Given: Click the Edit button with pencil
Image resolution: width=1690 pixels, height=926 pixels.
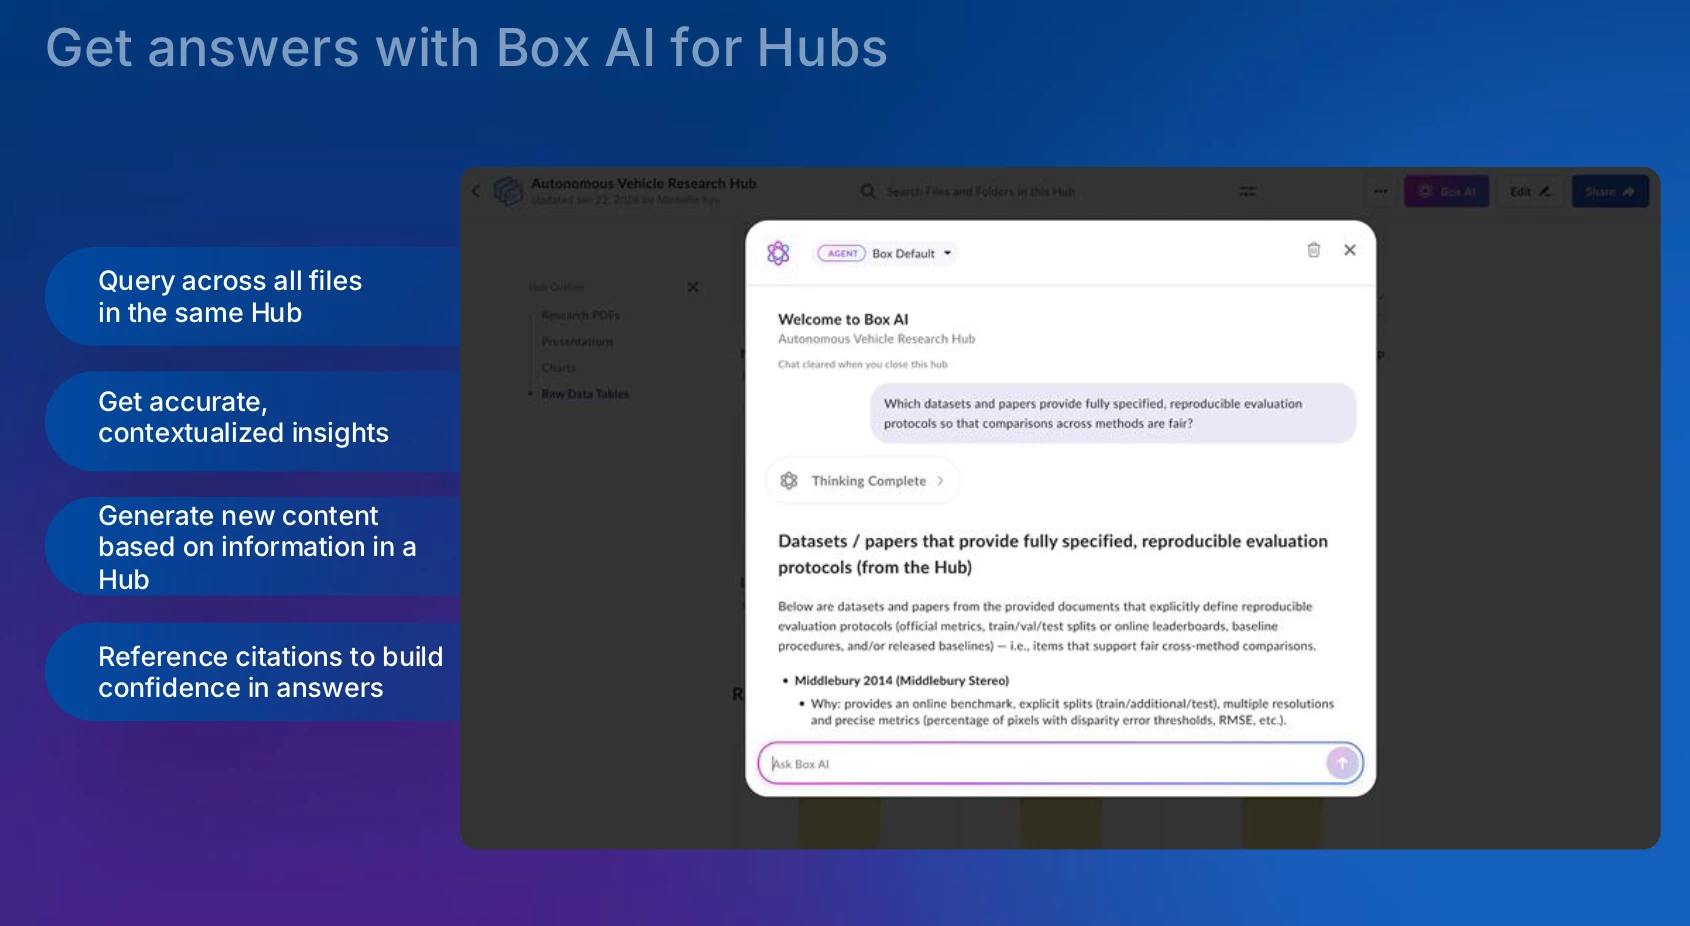Looking at the screenshot, I should click(1530, 191).
